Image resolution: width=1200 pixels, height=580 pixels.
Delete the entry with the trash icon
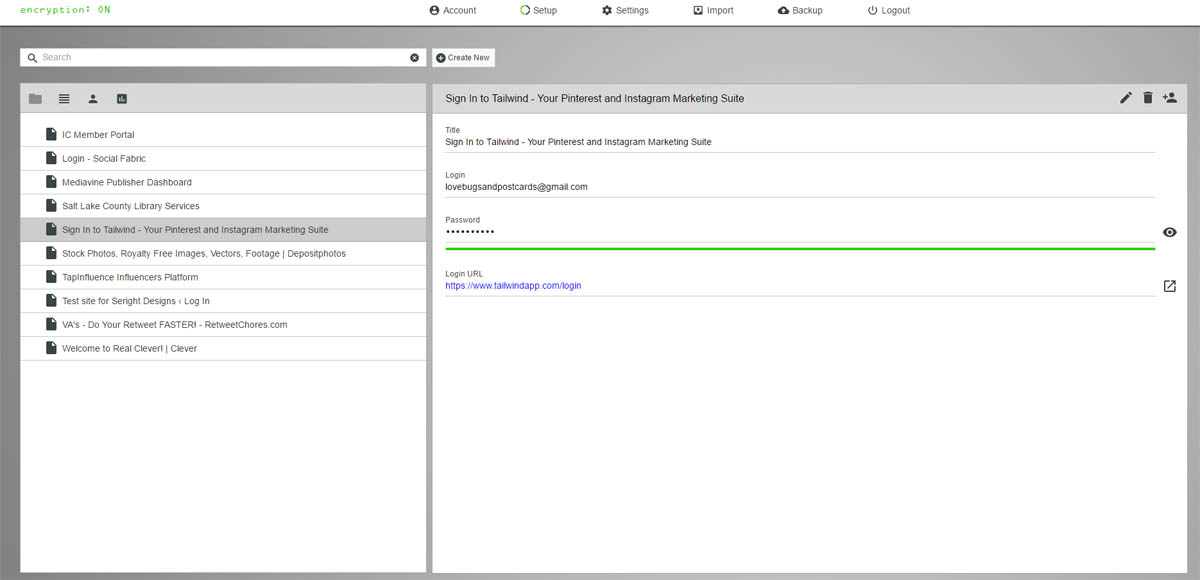point(1148,98)
